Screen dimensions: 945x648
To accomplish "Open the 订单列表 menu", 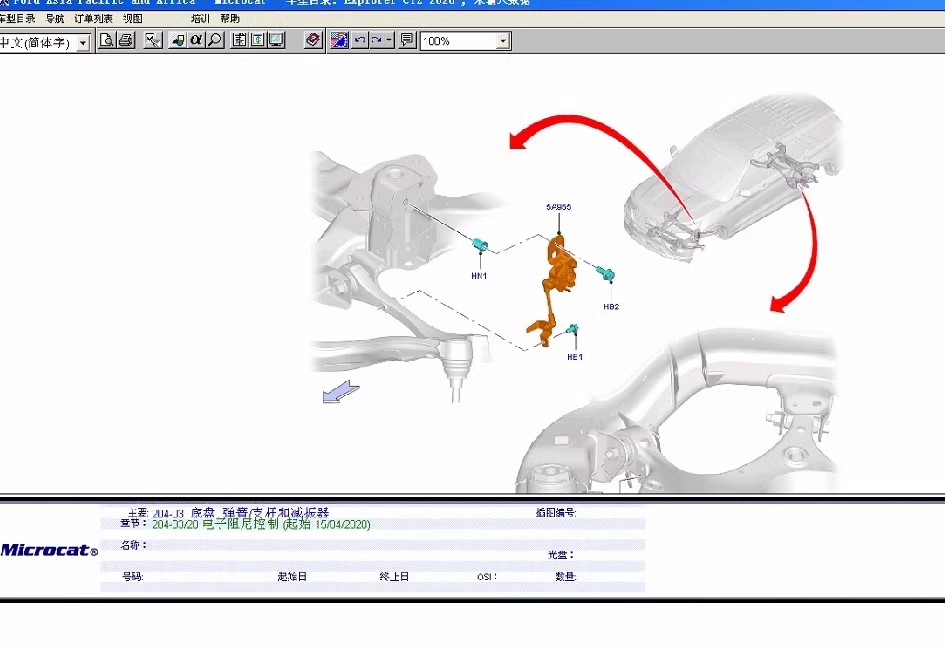I will 93,19.
